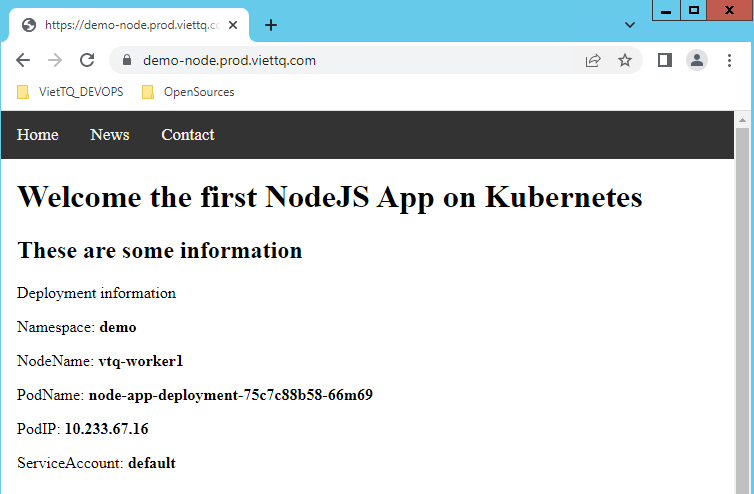The width and height of the screenshot is (754, 494).
Task: Open a new tab with plus button
Action: (270, 25)
